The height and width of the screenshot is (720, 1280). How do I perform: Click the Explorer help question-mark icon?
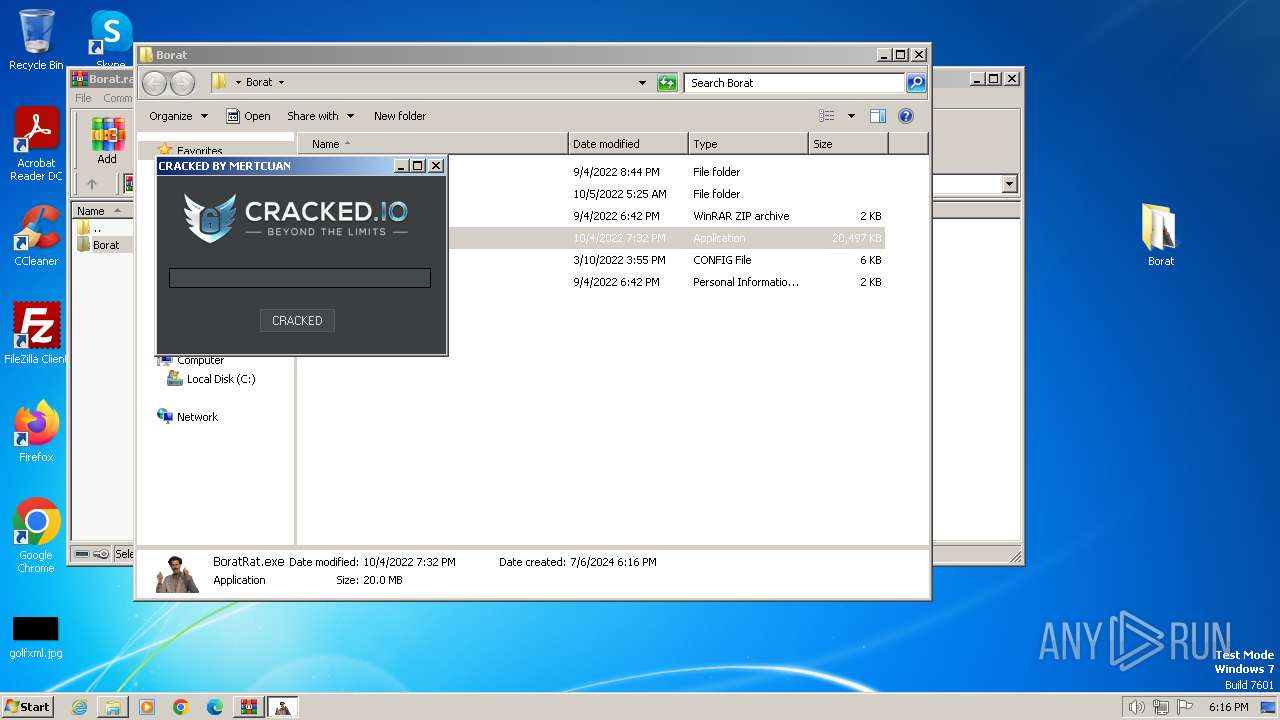906,116
